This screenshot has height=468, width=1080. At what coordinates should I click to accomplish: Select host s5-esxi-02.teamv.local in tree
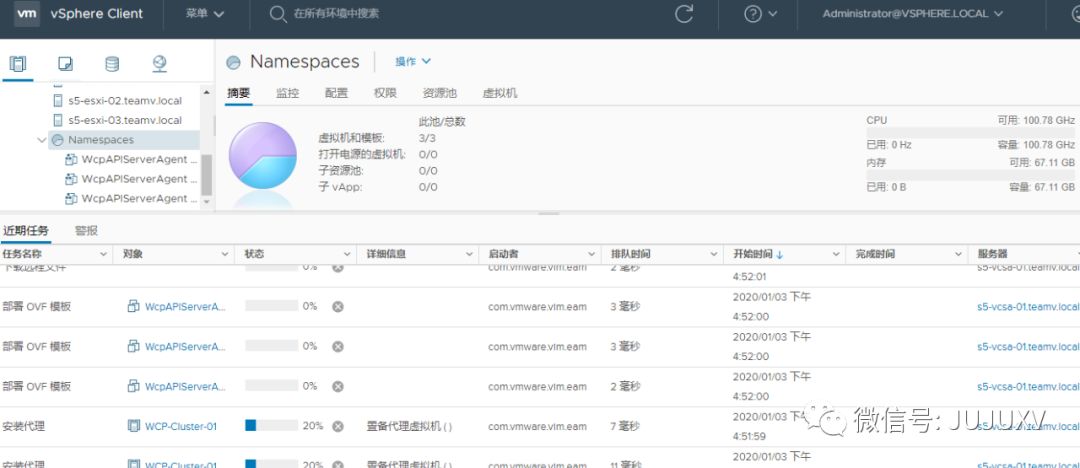point(125,101)
